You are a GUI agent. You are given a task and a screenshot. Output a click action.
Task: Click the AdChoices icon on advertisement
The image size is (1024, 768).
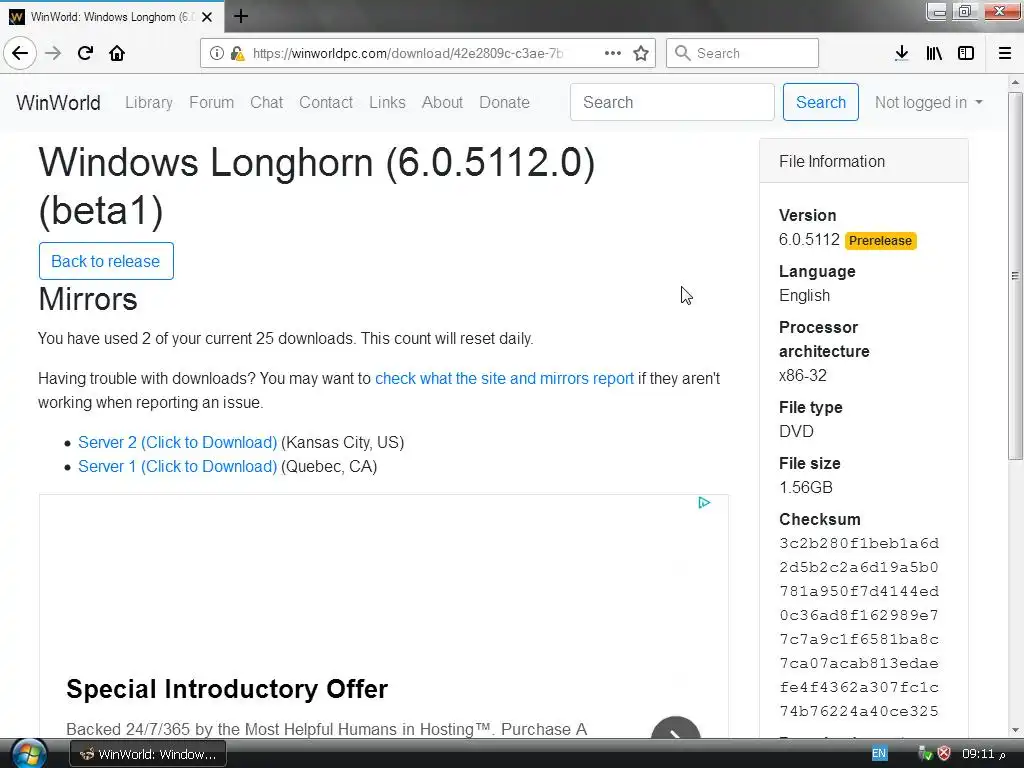[x=704, y=502]
